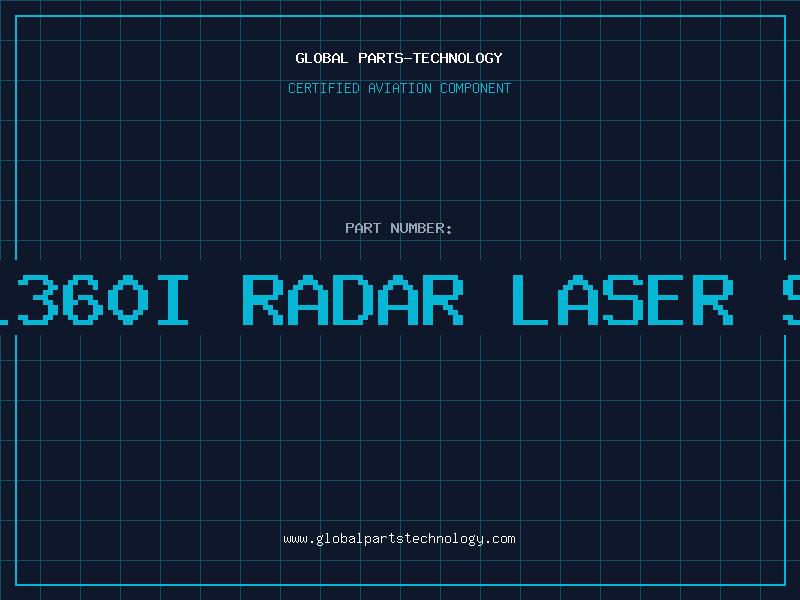
Task: Click the word NUMBER: in the label
Action: pyautogui.click(x=421, y=228)
